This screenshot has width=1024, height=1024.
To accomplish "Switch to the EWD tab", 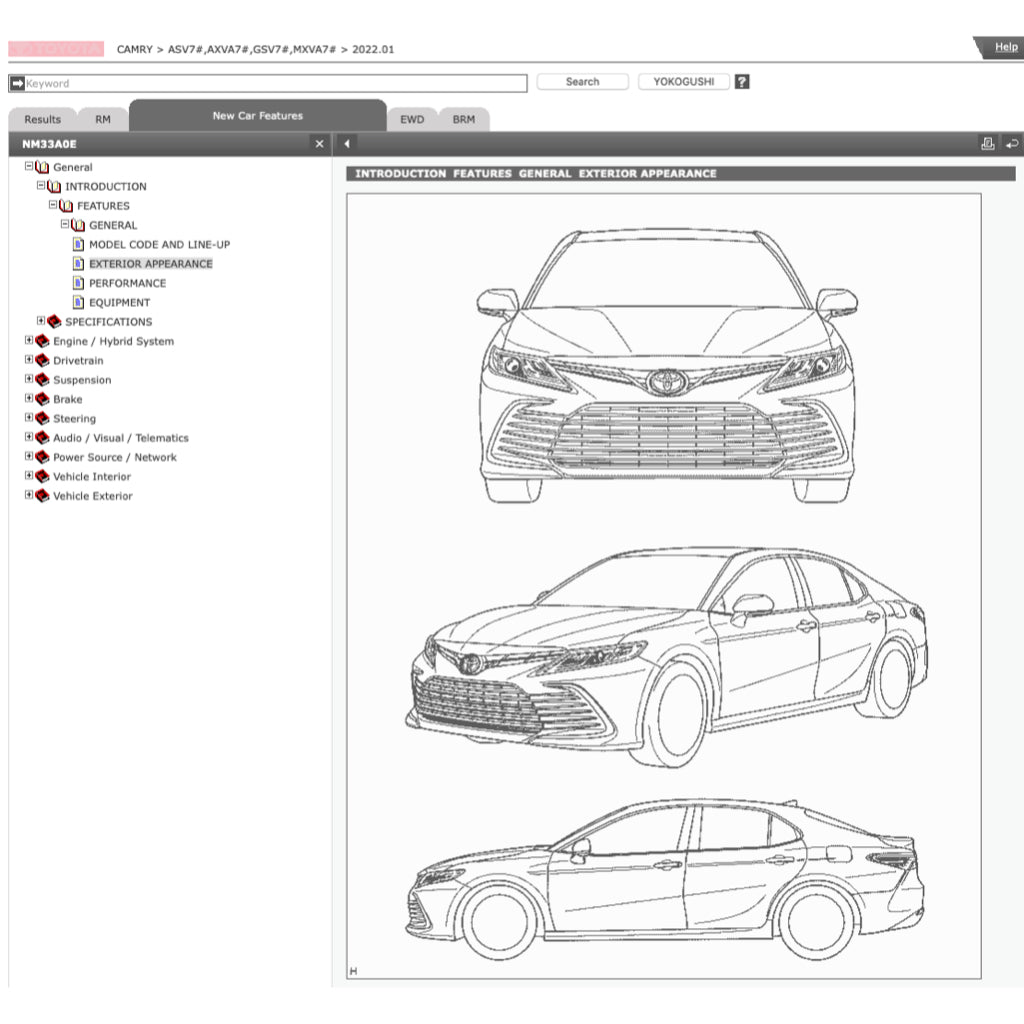I will 412,119.
